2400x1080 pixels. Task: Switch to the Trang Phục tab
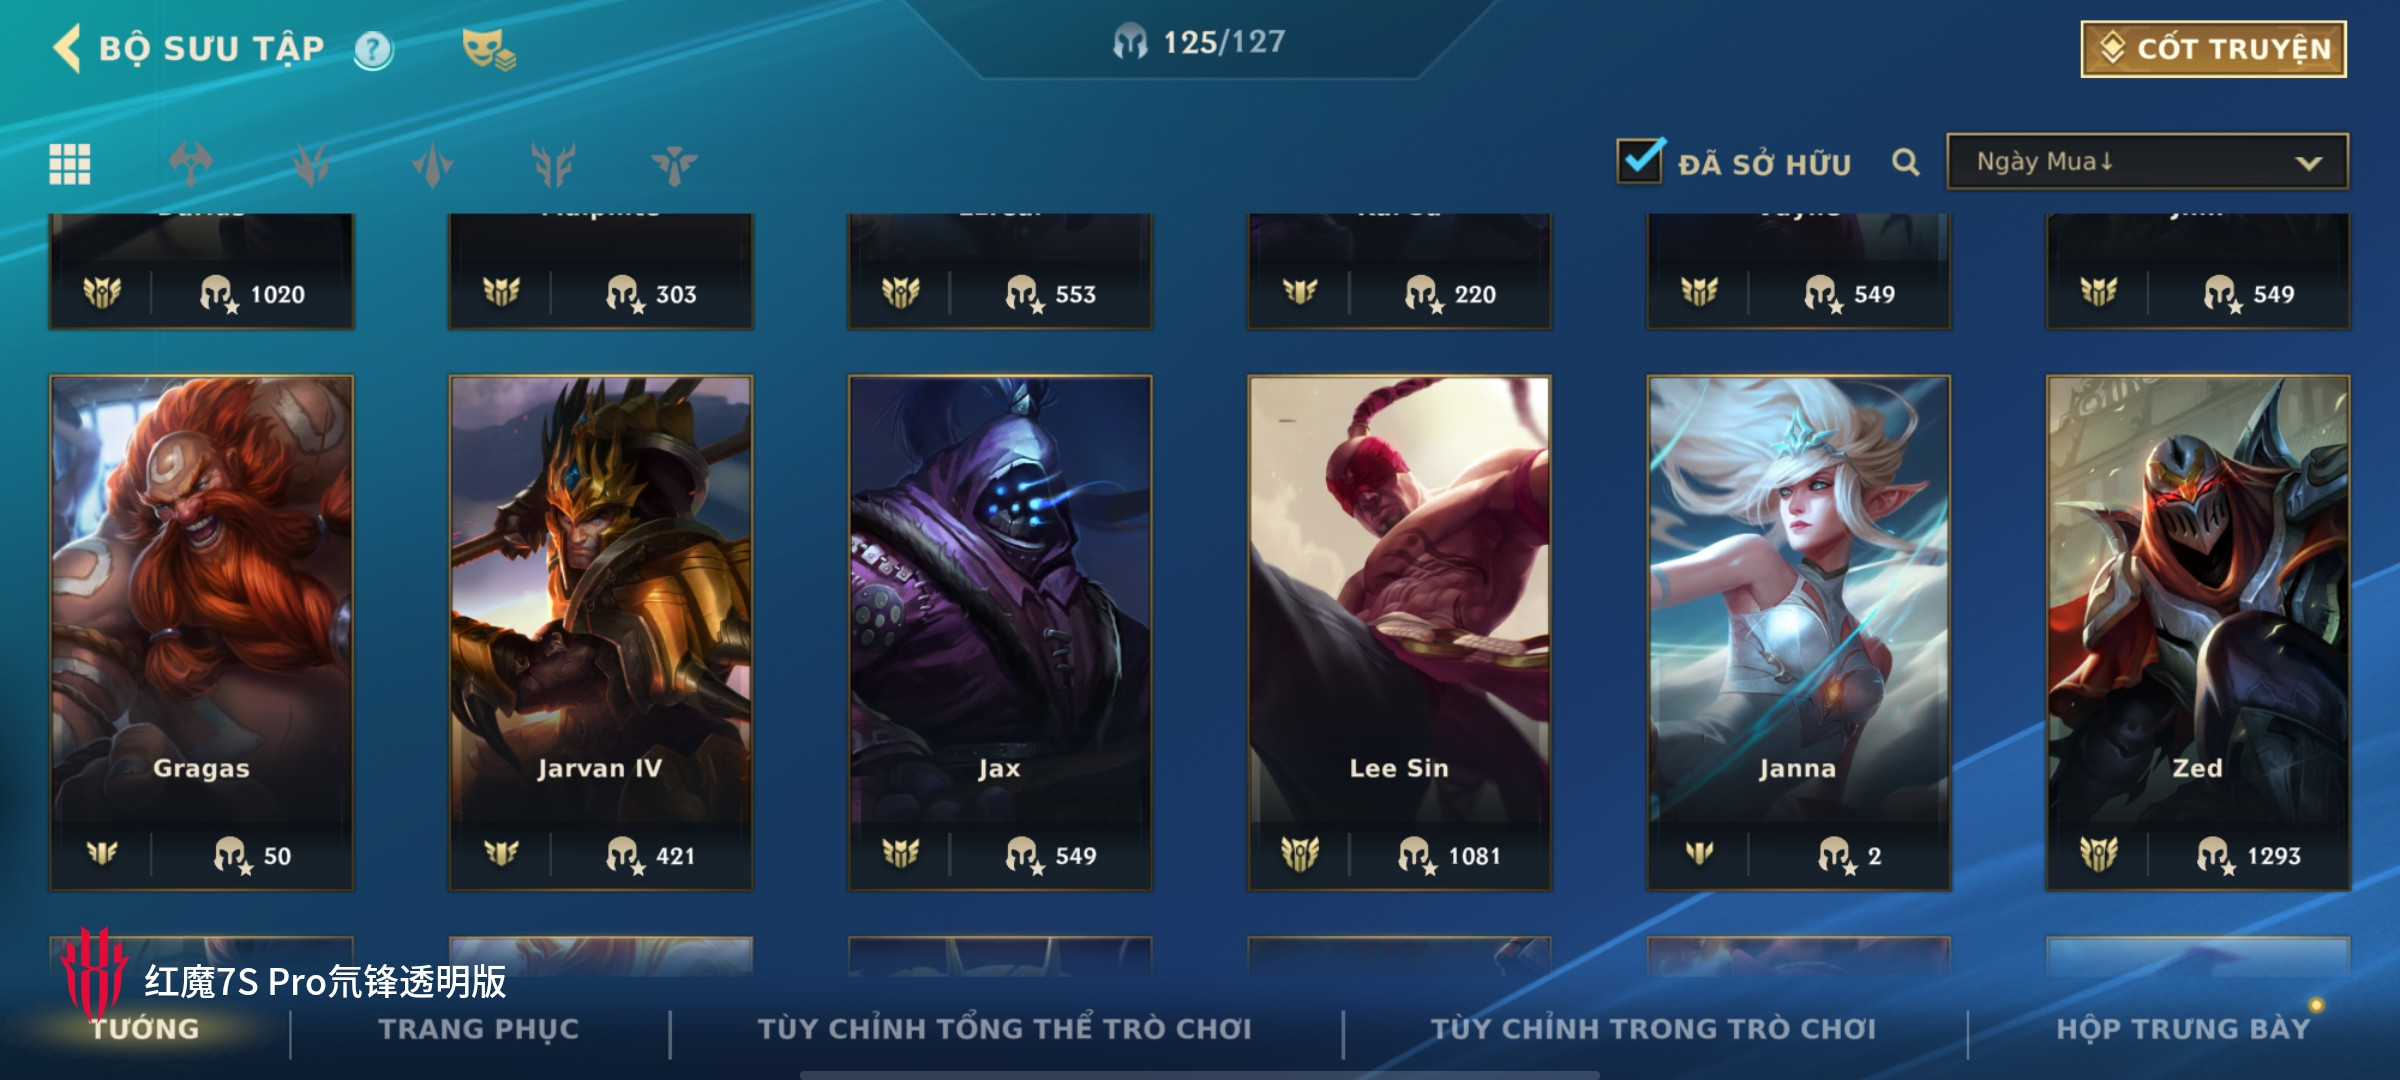coord(479,1029)
